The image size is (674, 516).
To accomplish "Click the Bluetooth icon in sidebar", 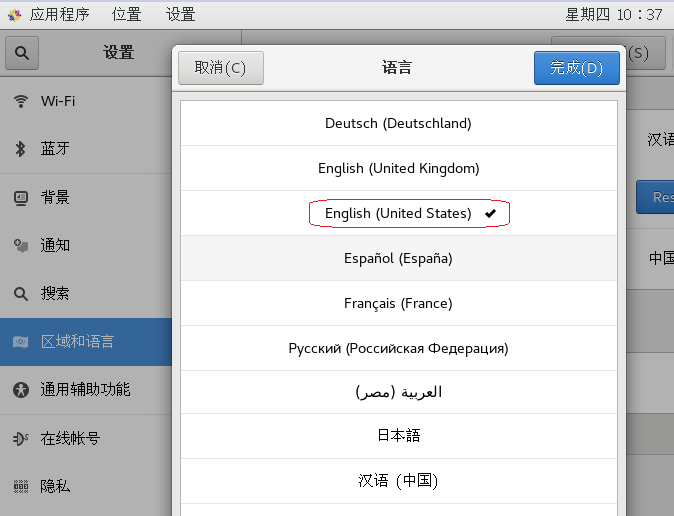I will 20,149.
